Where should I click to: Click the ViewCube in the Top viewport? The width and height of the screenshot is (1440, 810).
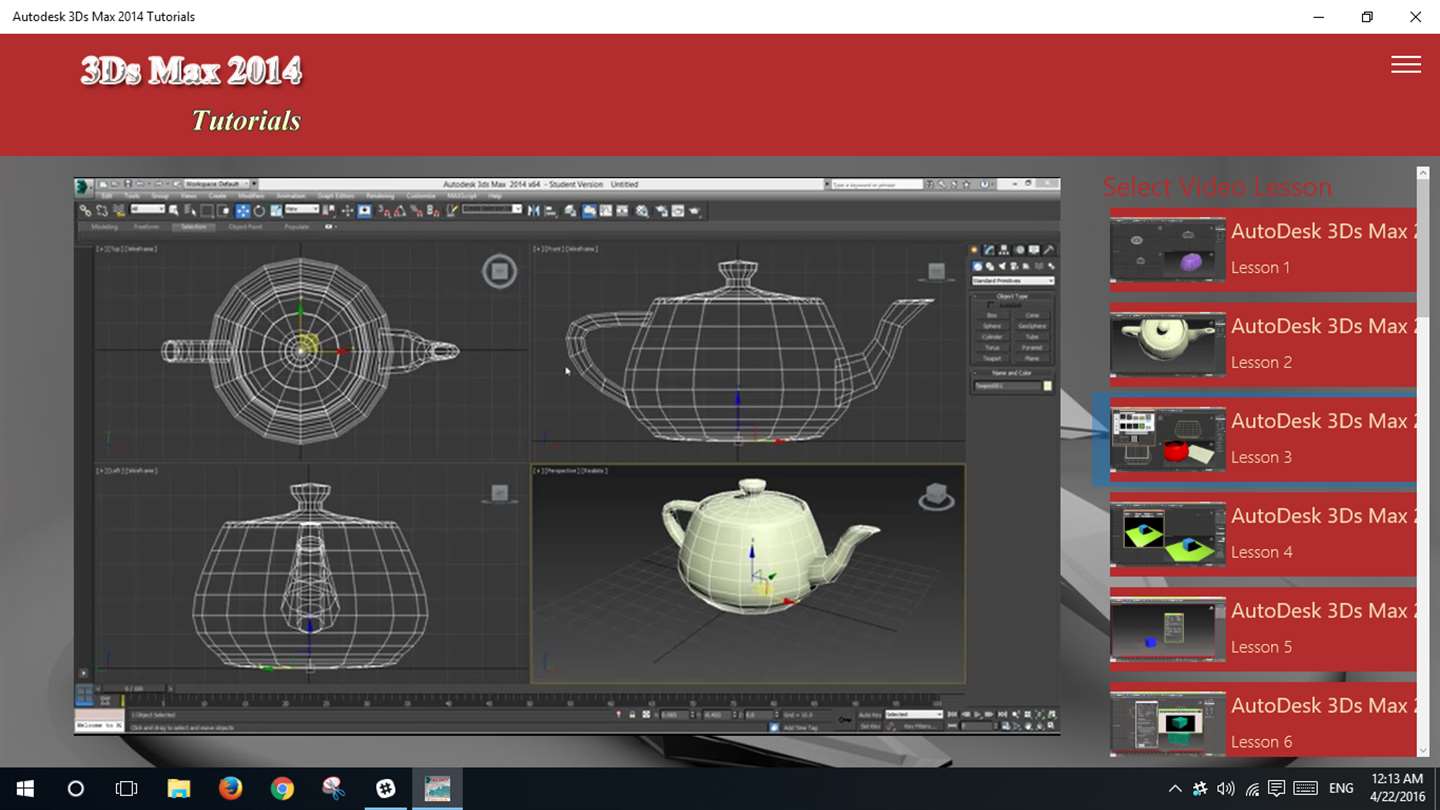point(500,271)
